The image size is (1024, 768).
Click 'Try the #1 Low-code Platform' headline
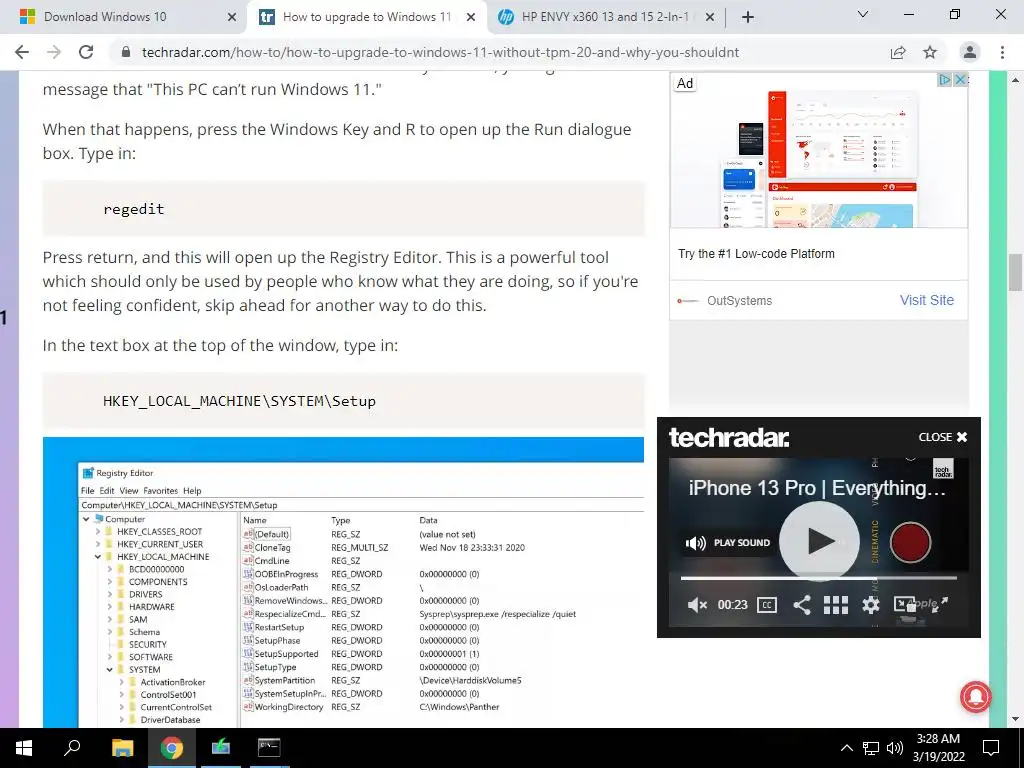[x=756, y=253]
